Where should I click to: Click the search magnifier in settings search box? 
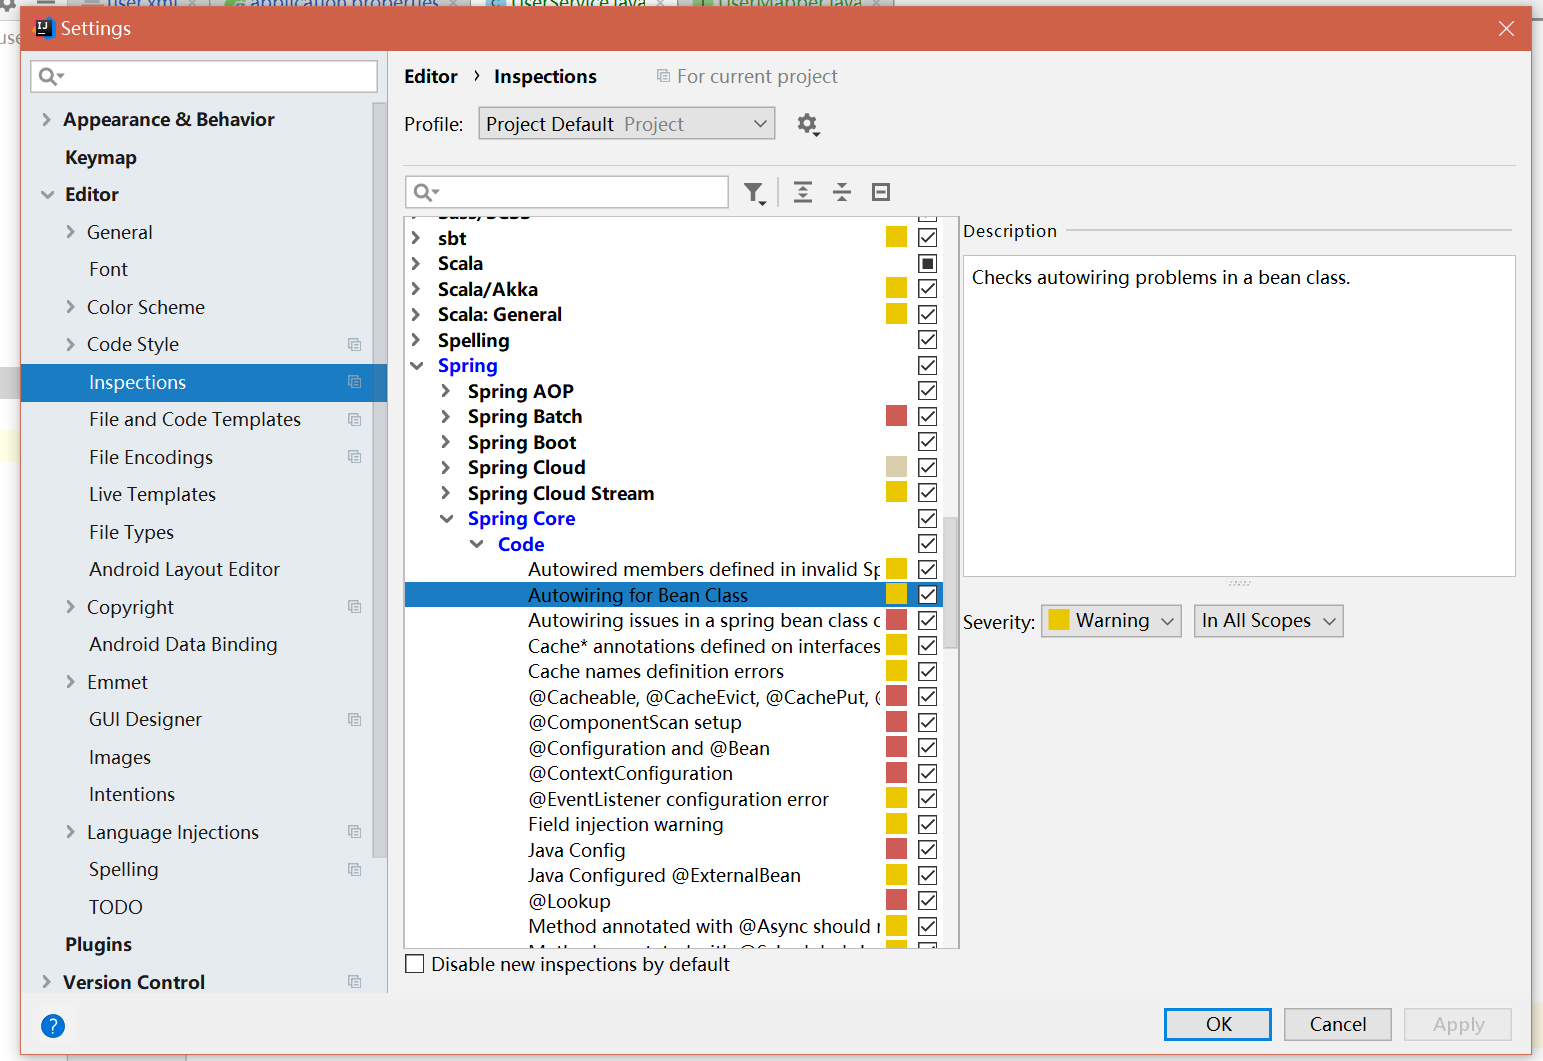click(x=50, y=76)
